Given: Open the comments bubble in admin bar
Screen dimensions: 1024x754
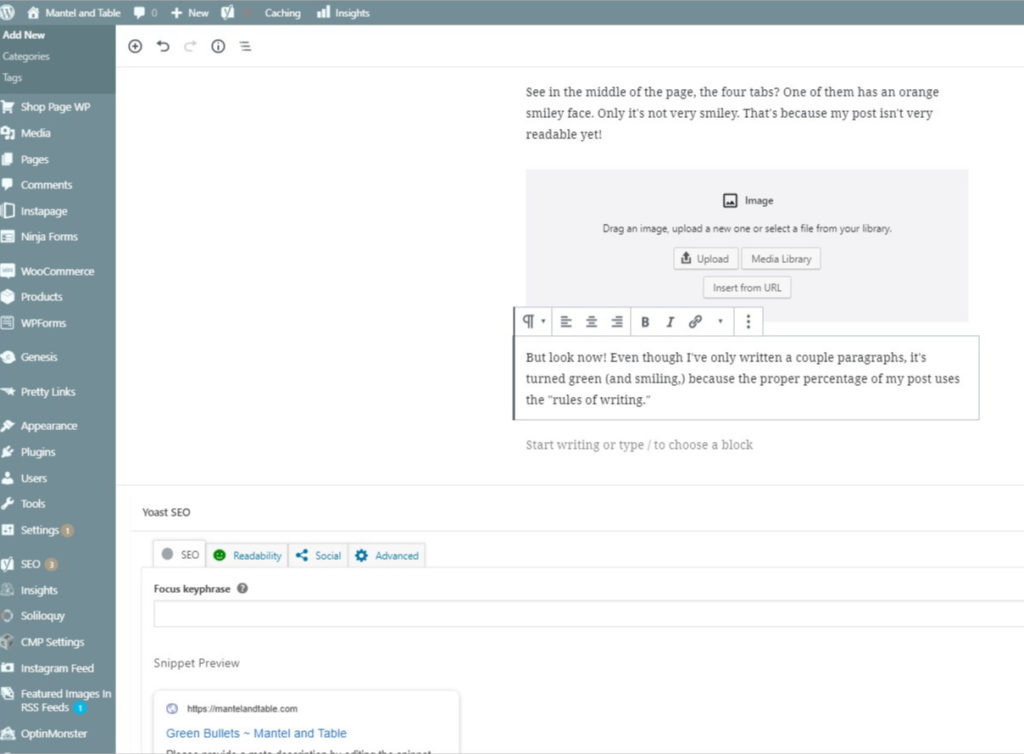Looking at the screenshot, I should 145,12.
